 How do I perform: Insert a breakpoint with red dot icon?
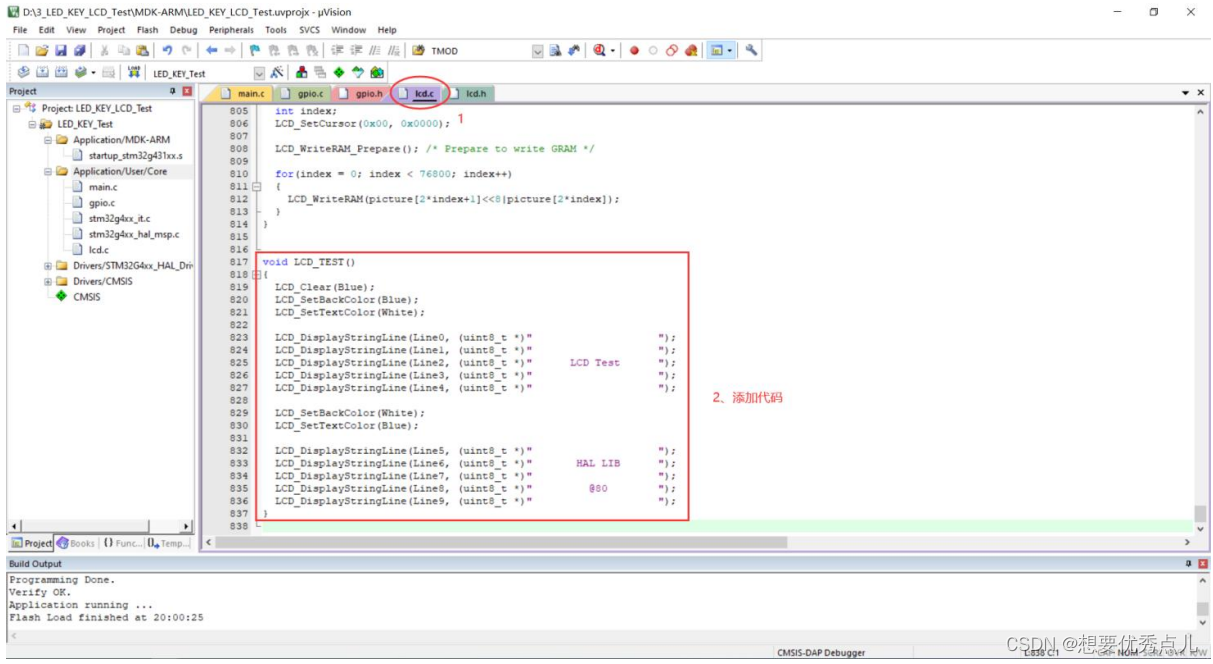[634, 50]
